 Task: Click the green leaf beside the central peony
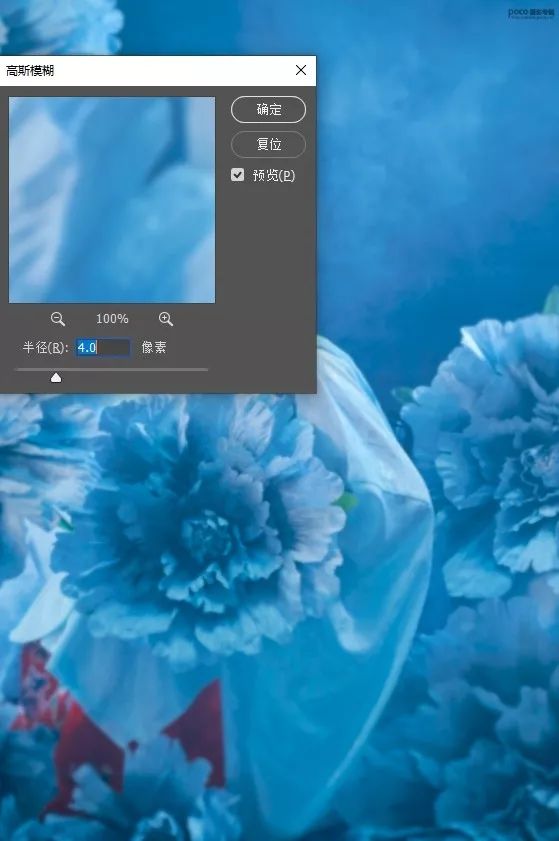[347, 502]
